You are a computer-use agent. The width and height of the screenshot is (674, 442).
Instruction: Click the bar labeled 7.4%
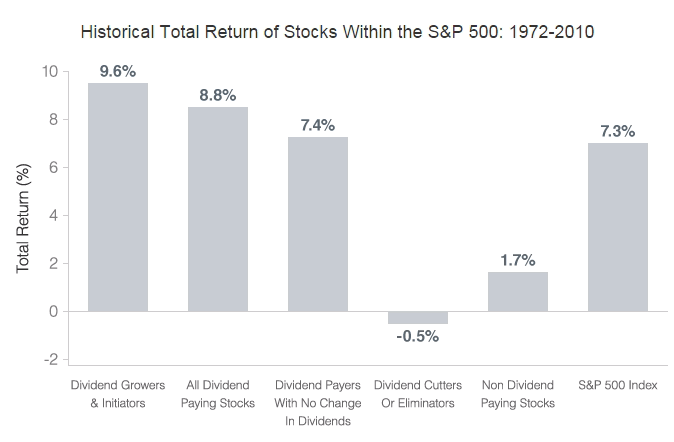point(318,224)
